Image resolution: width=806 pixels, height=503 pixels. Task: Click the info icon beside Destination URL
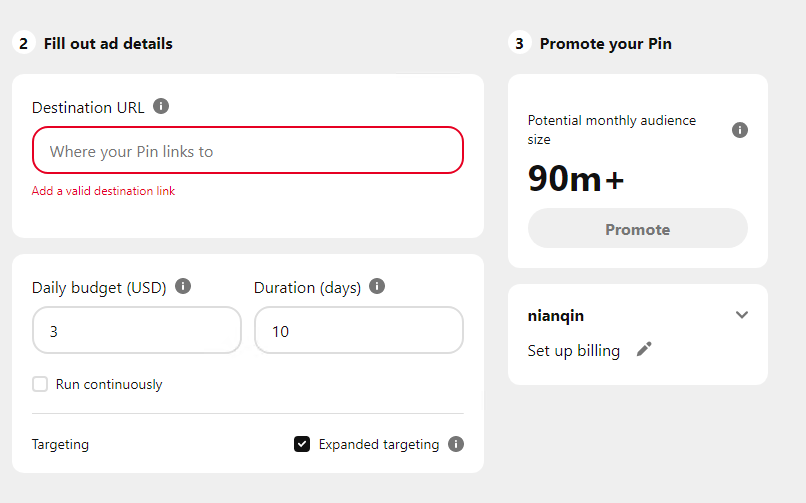pyautogui.click(x=161, y=106)
